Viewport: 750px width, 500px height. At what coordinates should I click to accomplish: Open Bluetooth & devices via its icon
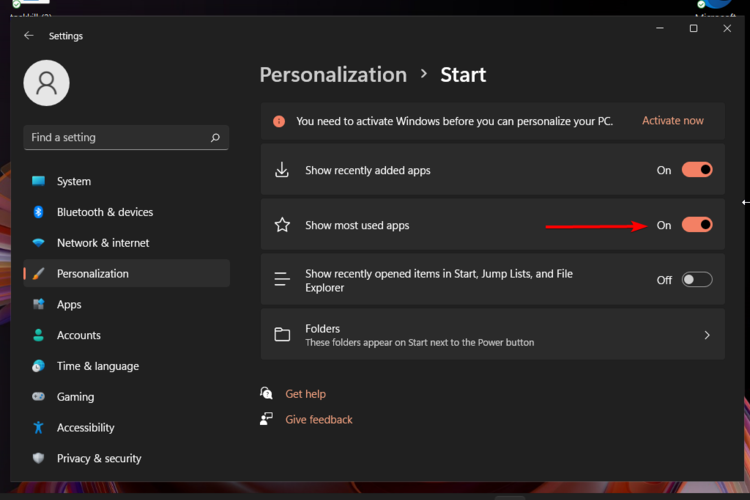pos(38,212)
